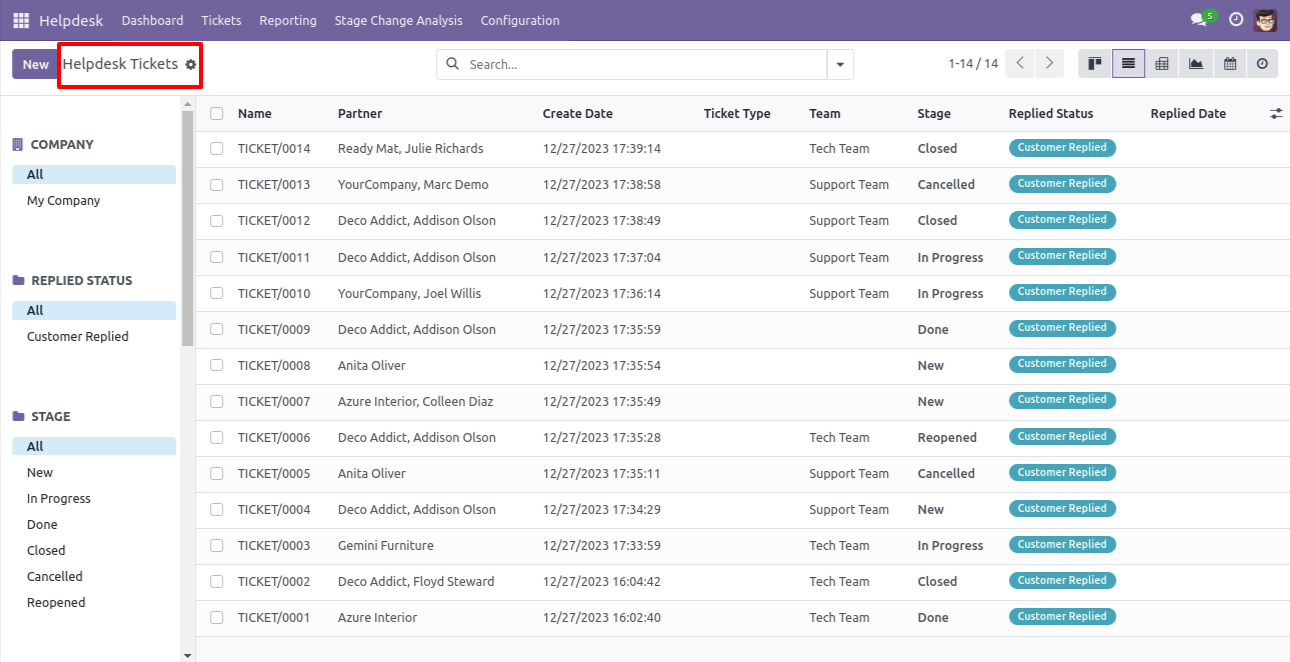Open Stage Change Analysis menu
The height and width of the screenshot is (662, 1290).
[x=399, y=20]
